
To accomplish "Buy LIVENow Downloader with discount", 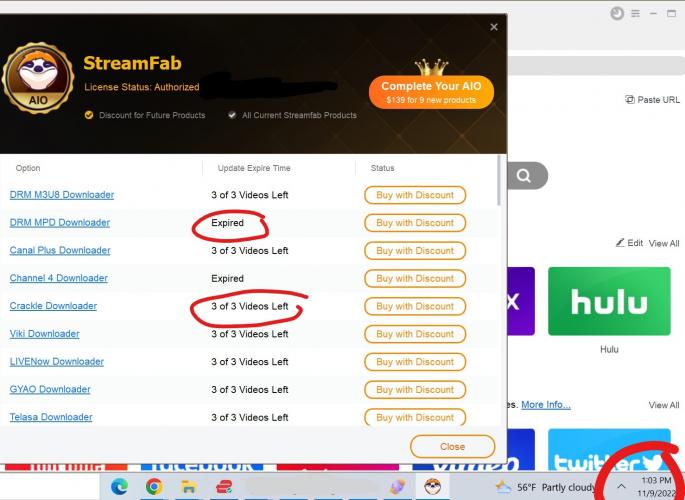I will click(x=415, y=362).
